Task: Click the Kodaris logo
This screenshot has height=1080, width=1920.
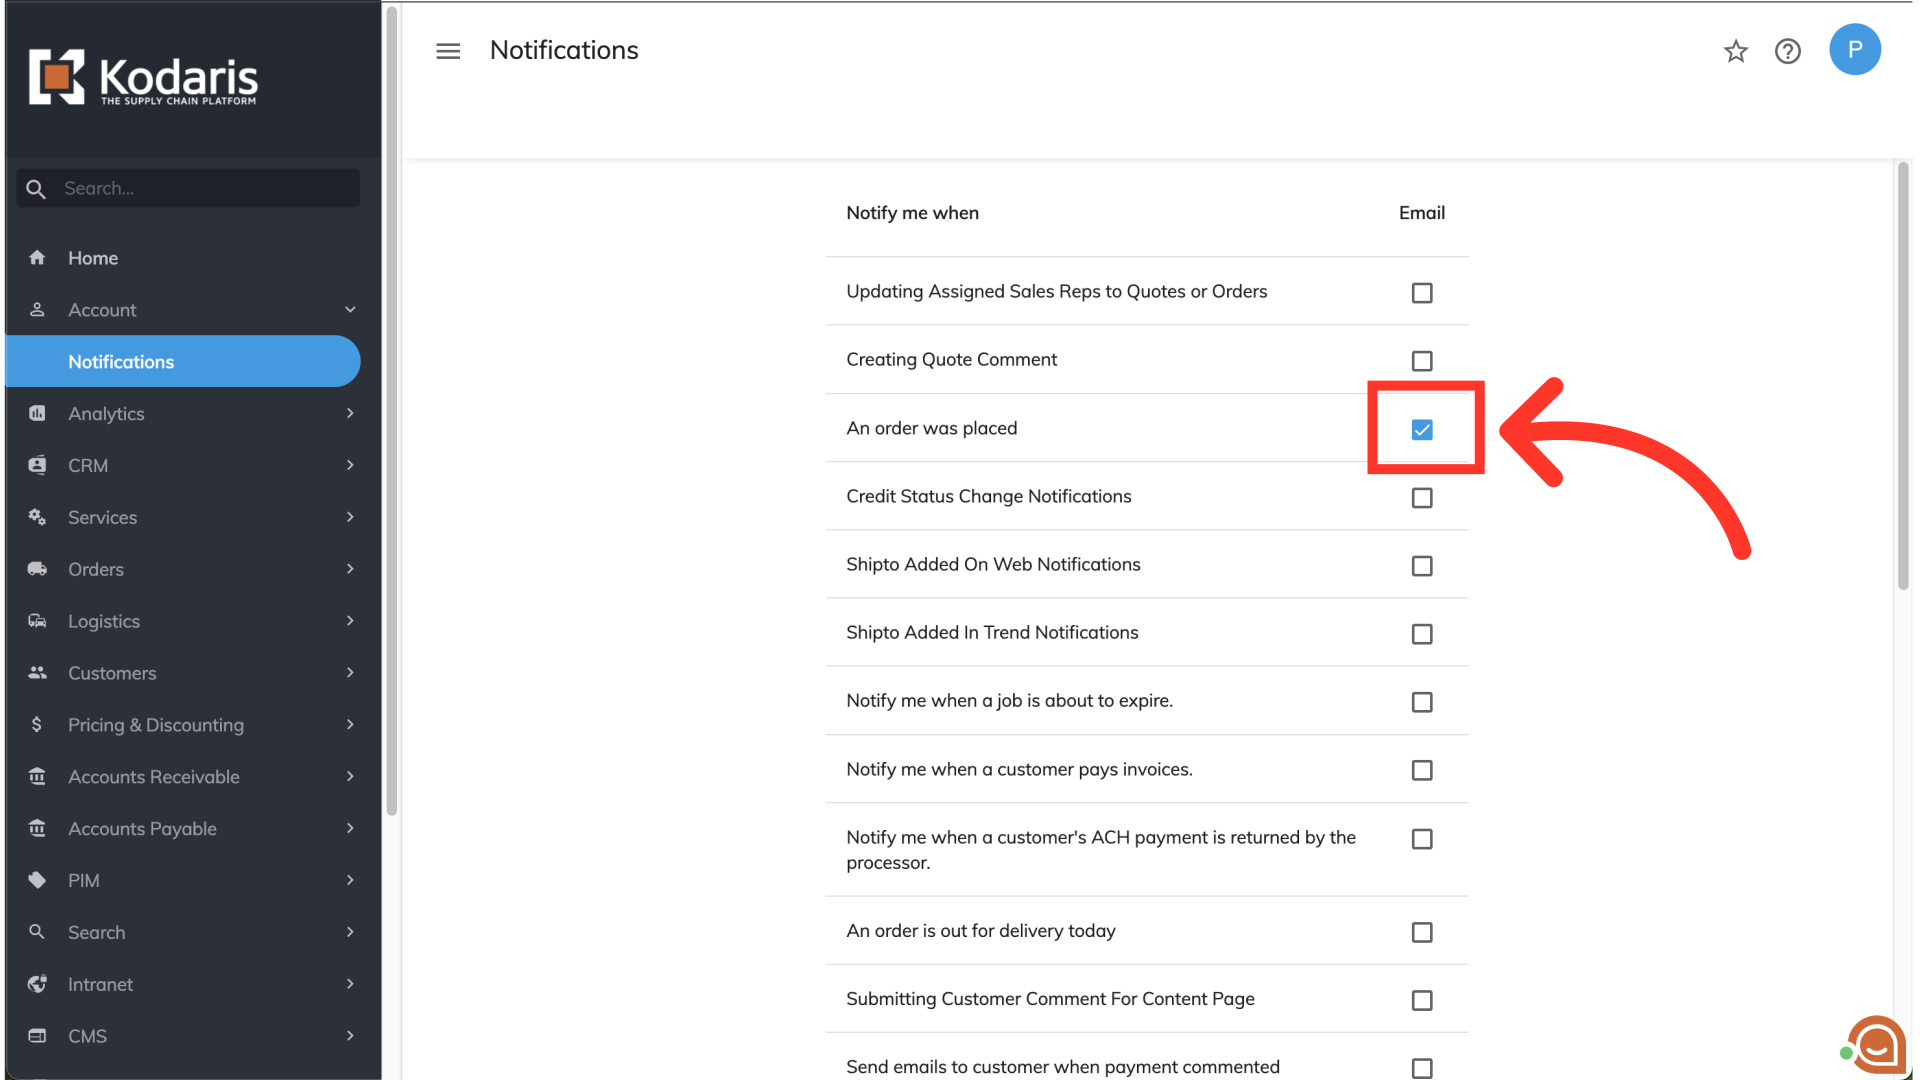Action: coord(143,77)
